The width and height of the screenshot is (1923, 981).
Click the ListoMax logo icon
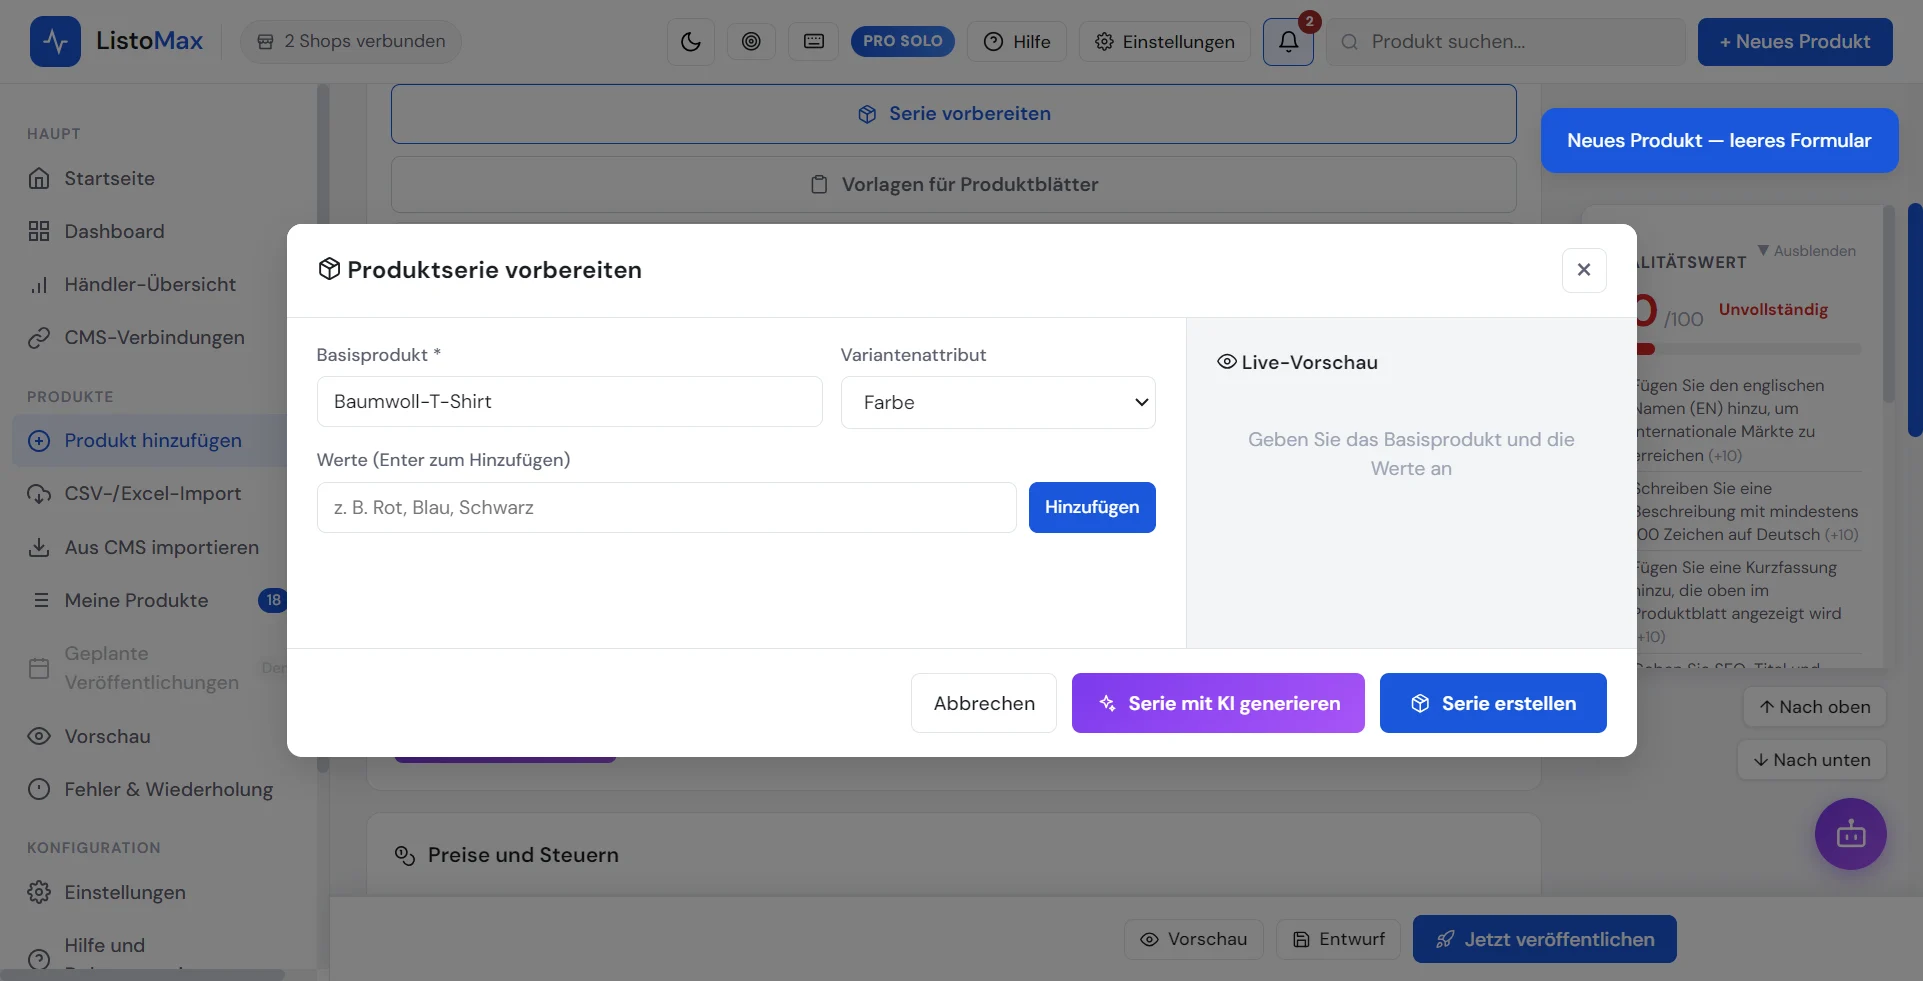click(x=55, y=41)
